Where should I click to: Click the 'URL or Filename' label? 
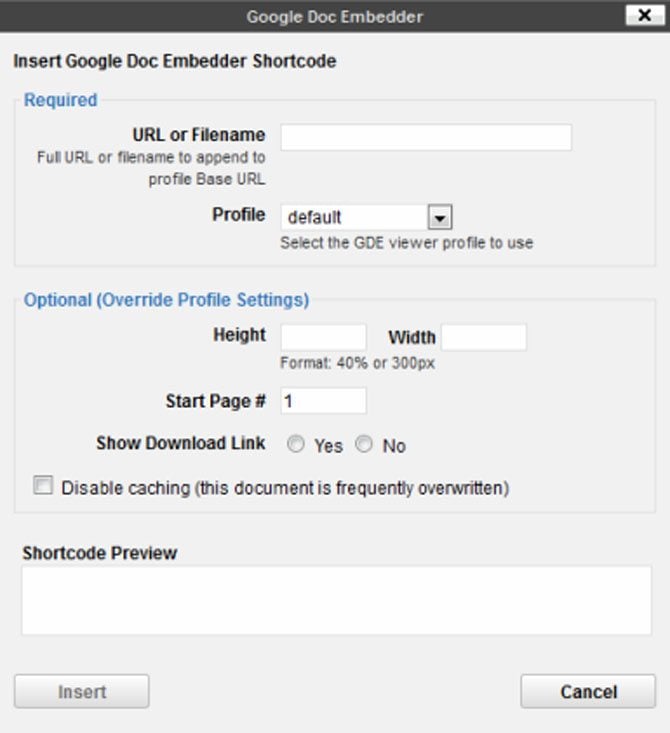(x=198, y=135)
